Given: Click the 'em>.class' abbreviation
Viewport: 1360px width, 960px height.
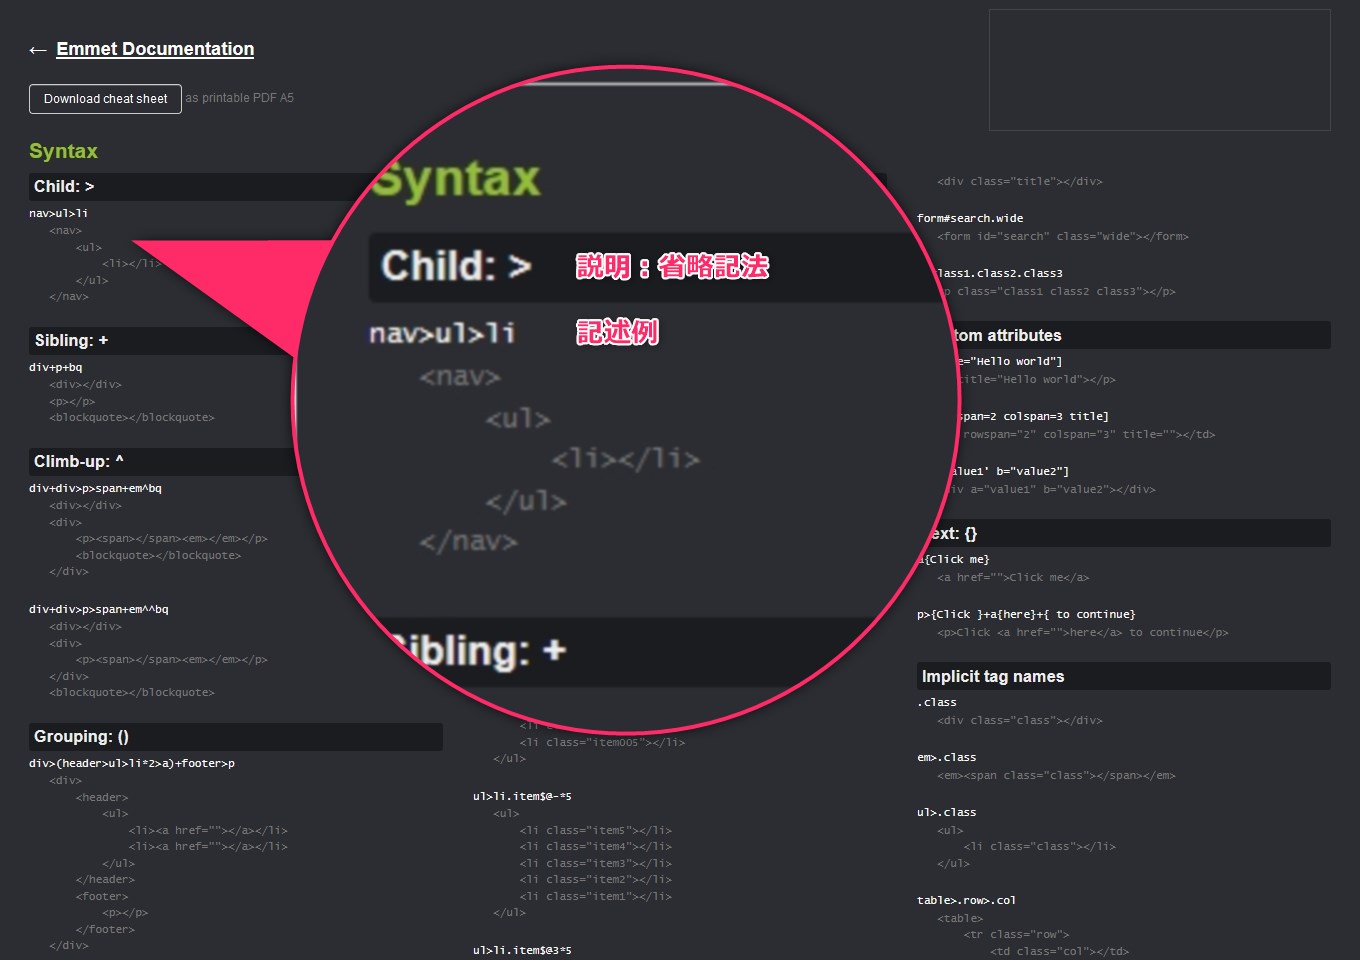Looking at the screenshot, I should [x=947, y=757].
